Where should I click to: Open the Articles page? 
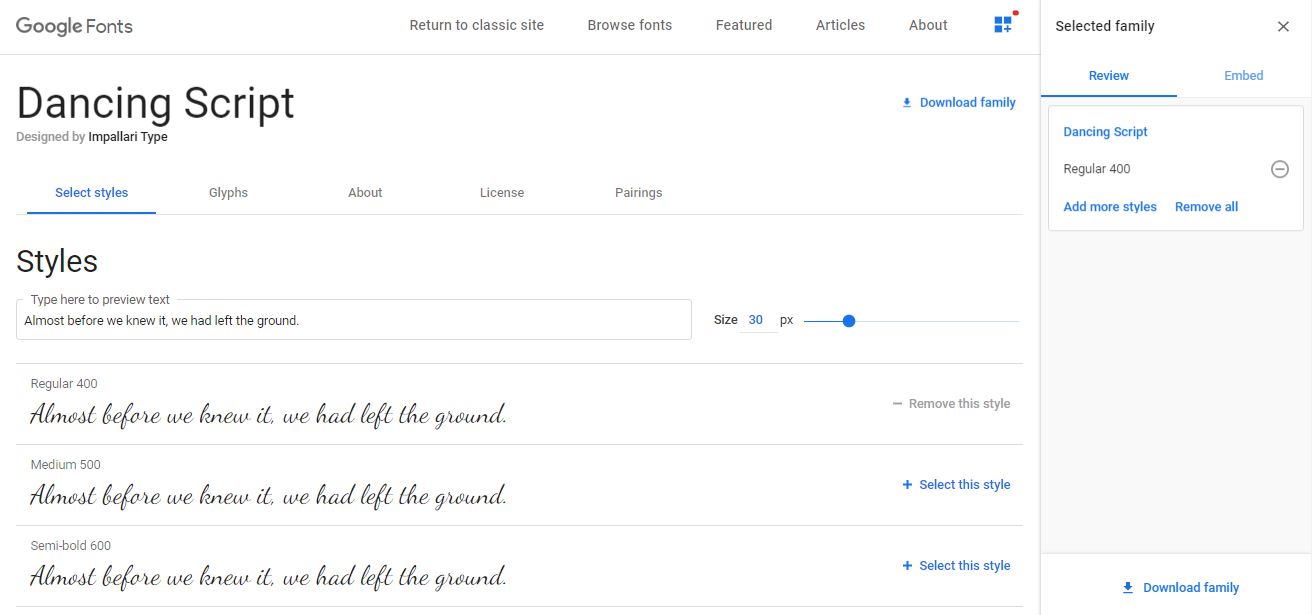pos(840,25)
